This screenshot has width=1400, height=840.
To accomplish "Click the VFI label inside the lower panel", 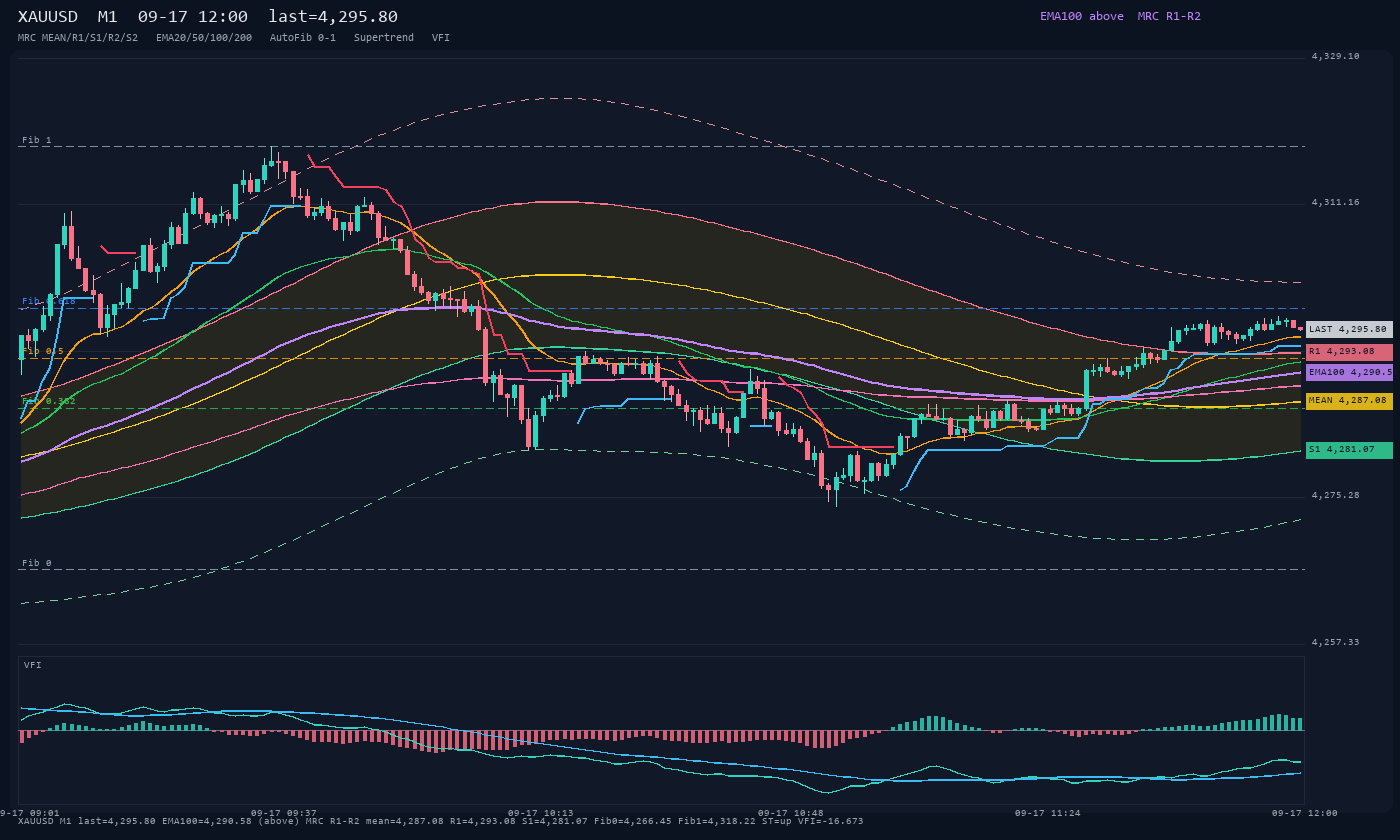I will (33, 665).
